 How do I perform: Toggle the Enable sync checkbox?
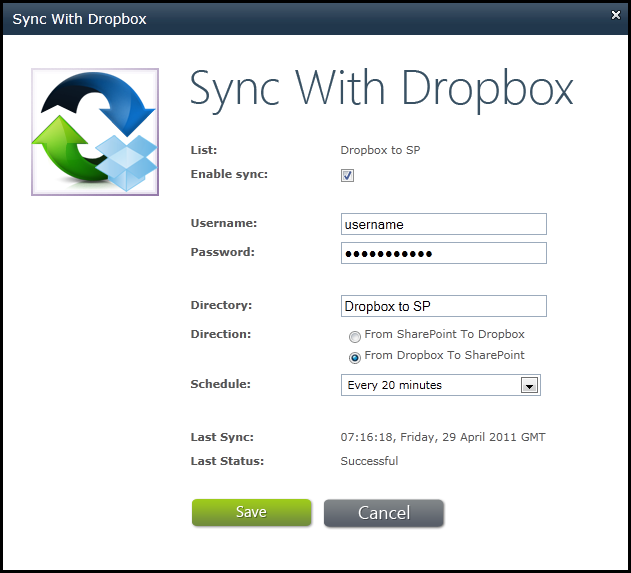click(x=347, y=175)
